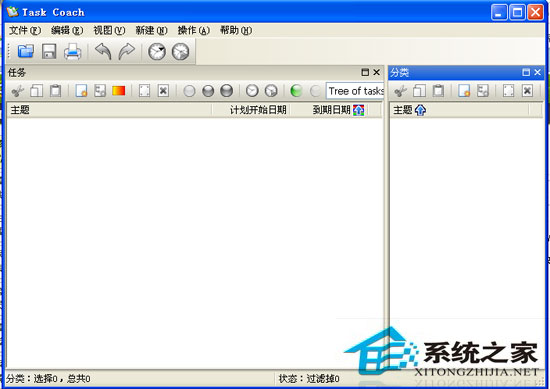Paste in the 分类 panel toolbar
The height and width of the screenshot is (389, 550).
pyautogui.click(x=438, y=91)
